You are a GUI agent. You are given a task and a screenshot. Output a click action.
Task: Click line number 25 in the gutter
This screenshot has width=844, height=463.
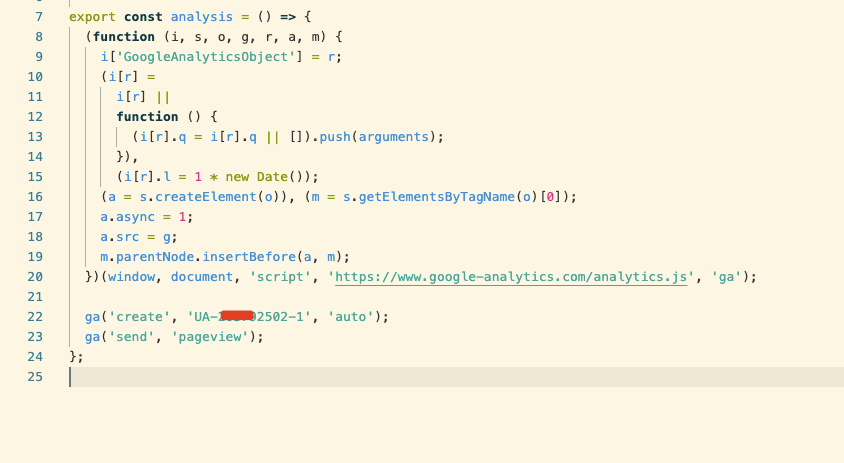point(35,377)
